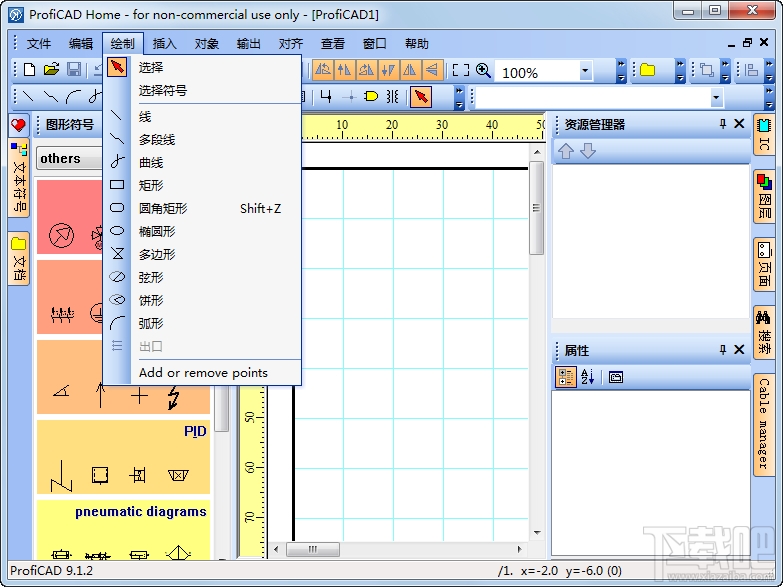This screenshot has width=783, height=587.
Task: Click the red heart favorites tab
Action: [x=18, y=125]
